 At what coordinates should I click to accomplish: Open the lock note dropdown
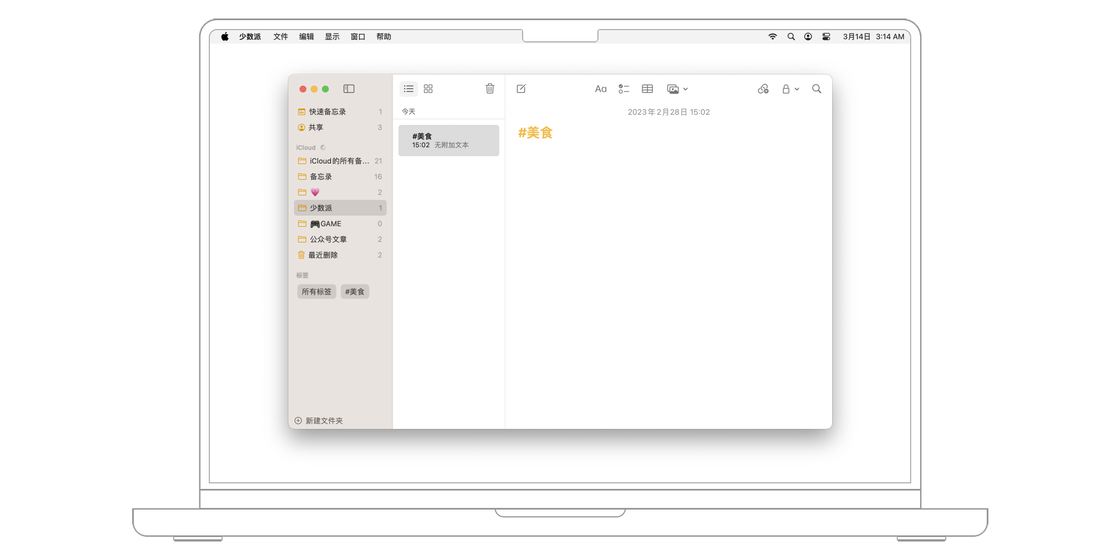[x=790, y=89]
